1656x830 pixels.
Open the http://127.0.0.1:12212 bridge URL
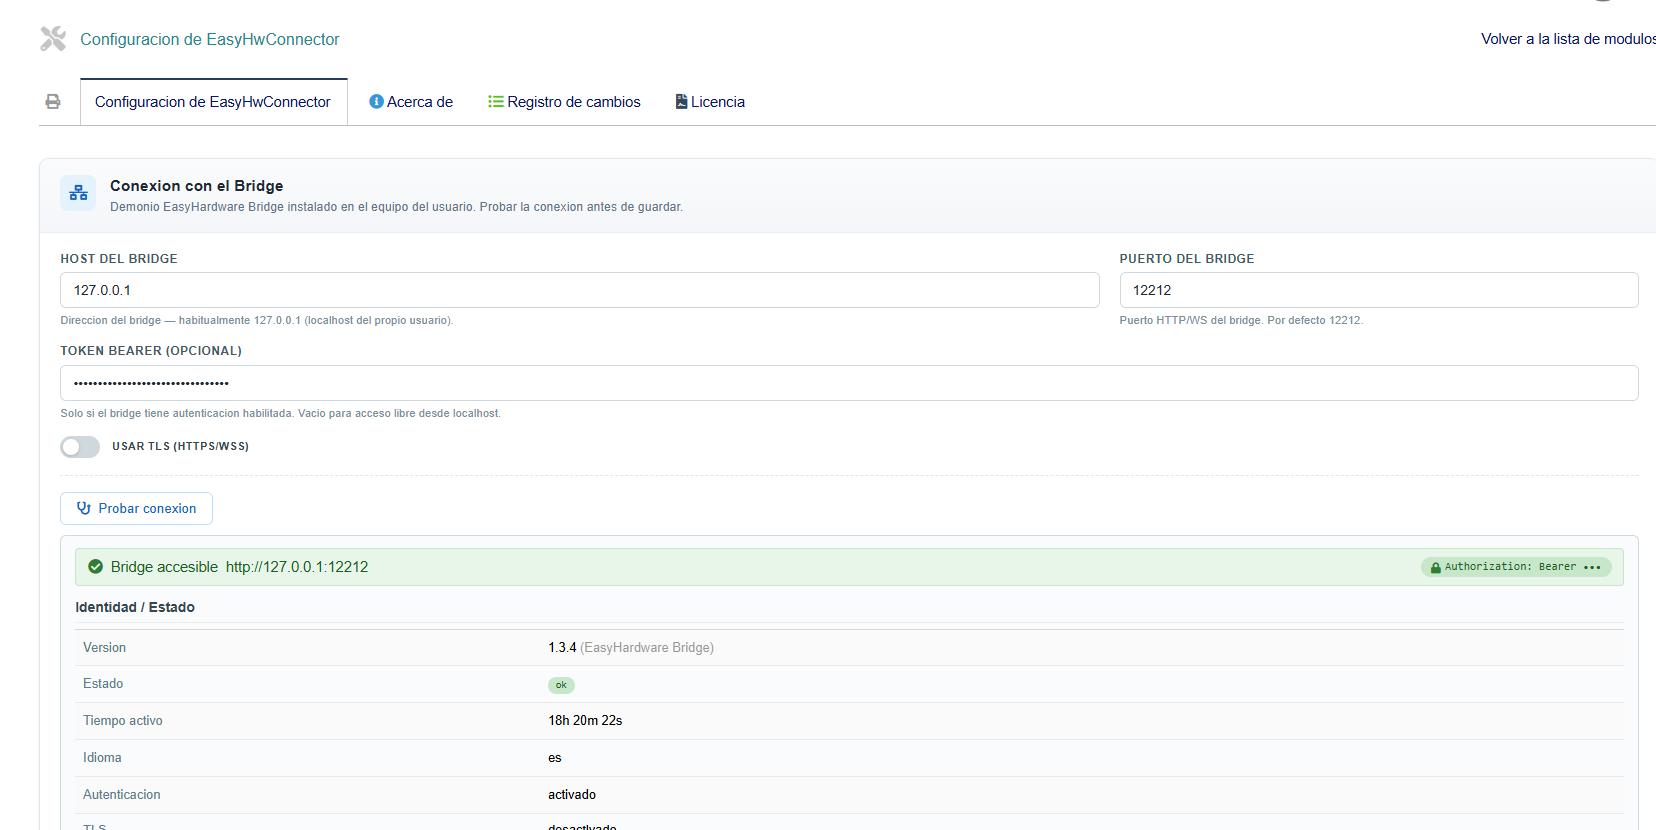point(297,567)
